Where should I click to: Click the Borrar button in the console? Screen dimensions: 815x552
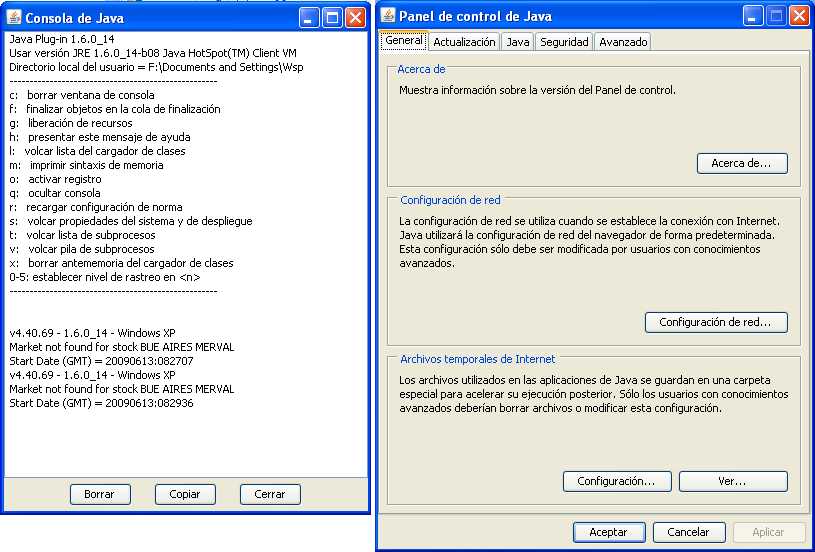100,494
